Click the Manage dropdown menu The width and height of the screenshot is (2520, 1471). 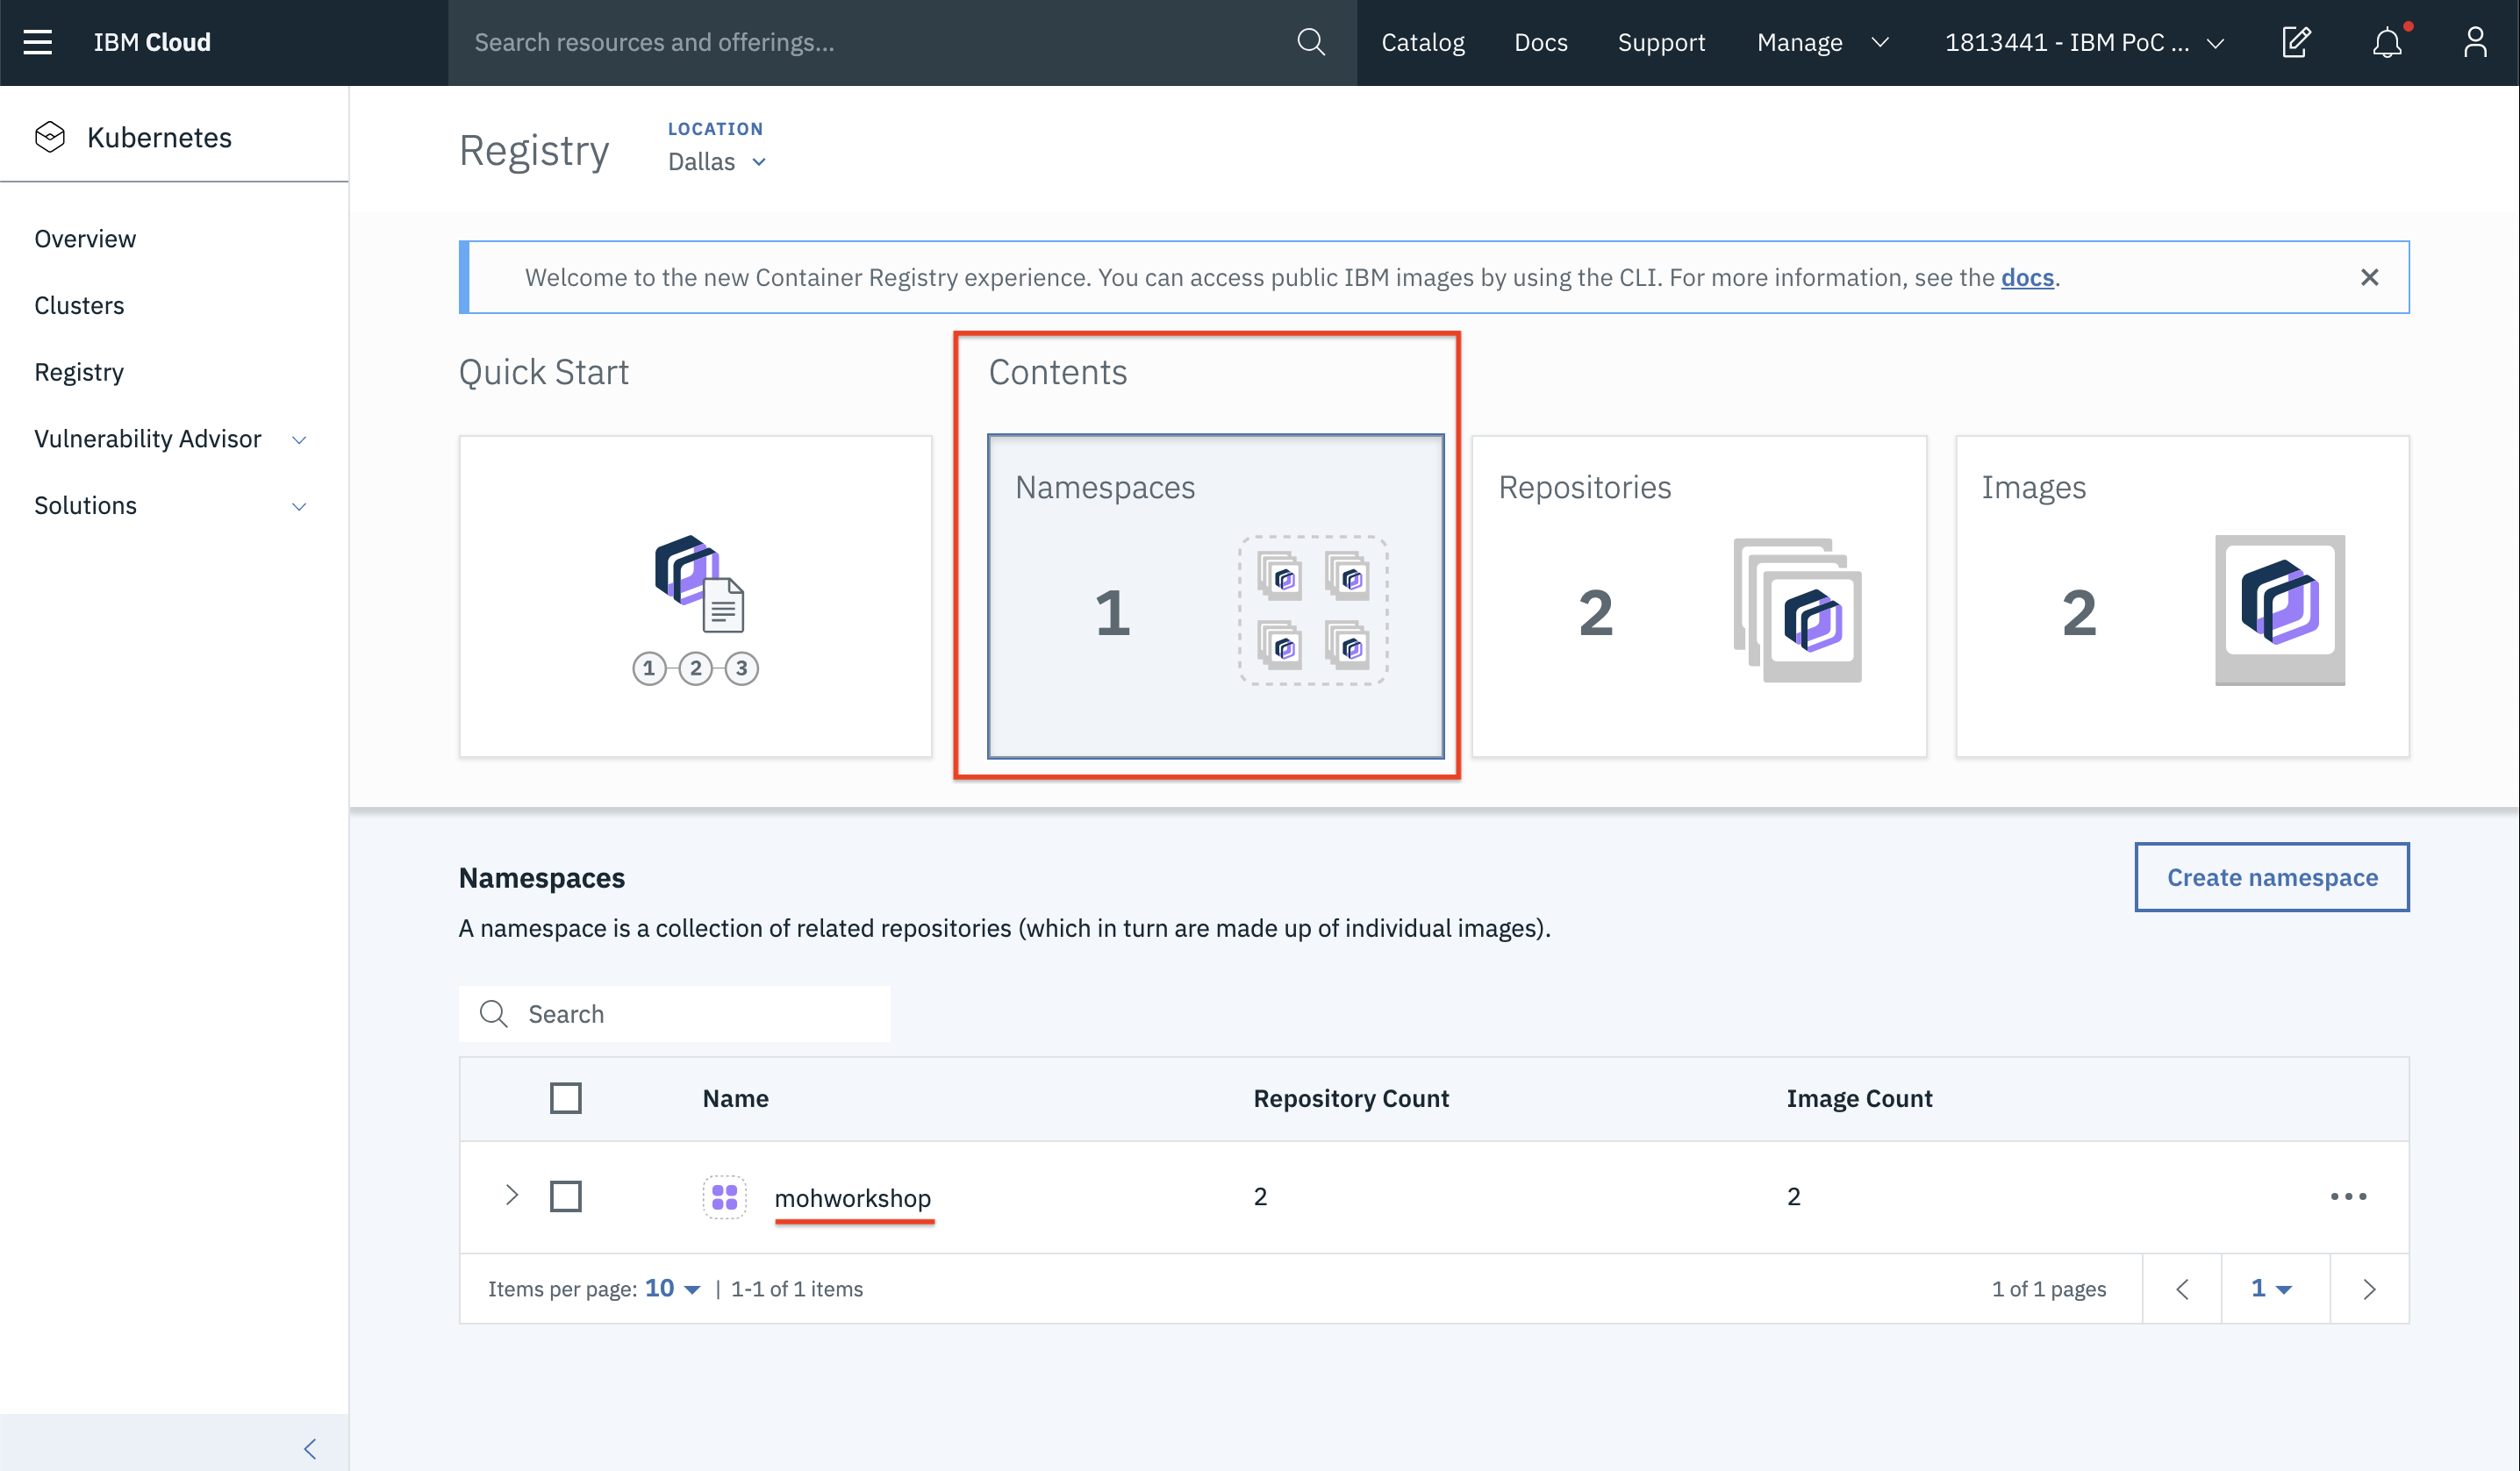[1822, 40]
